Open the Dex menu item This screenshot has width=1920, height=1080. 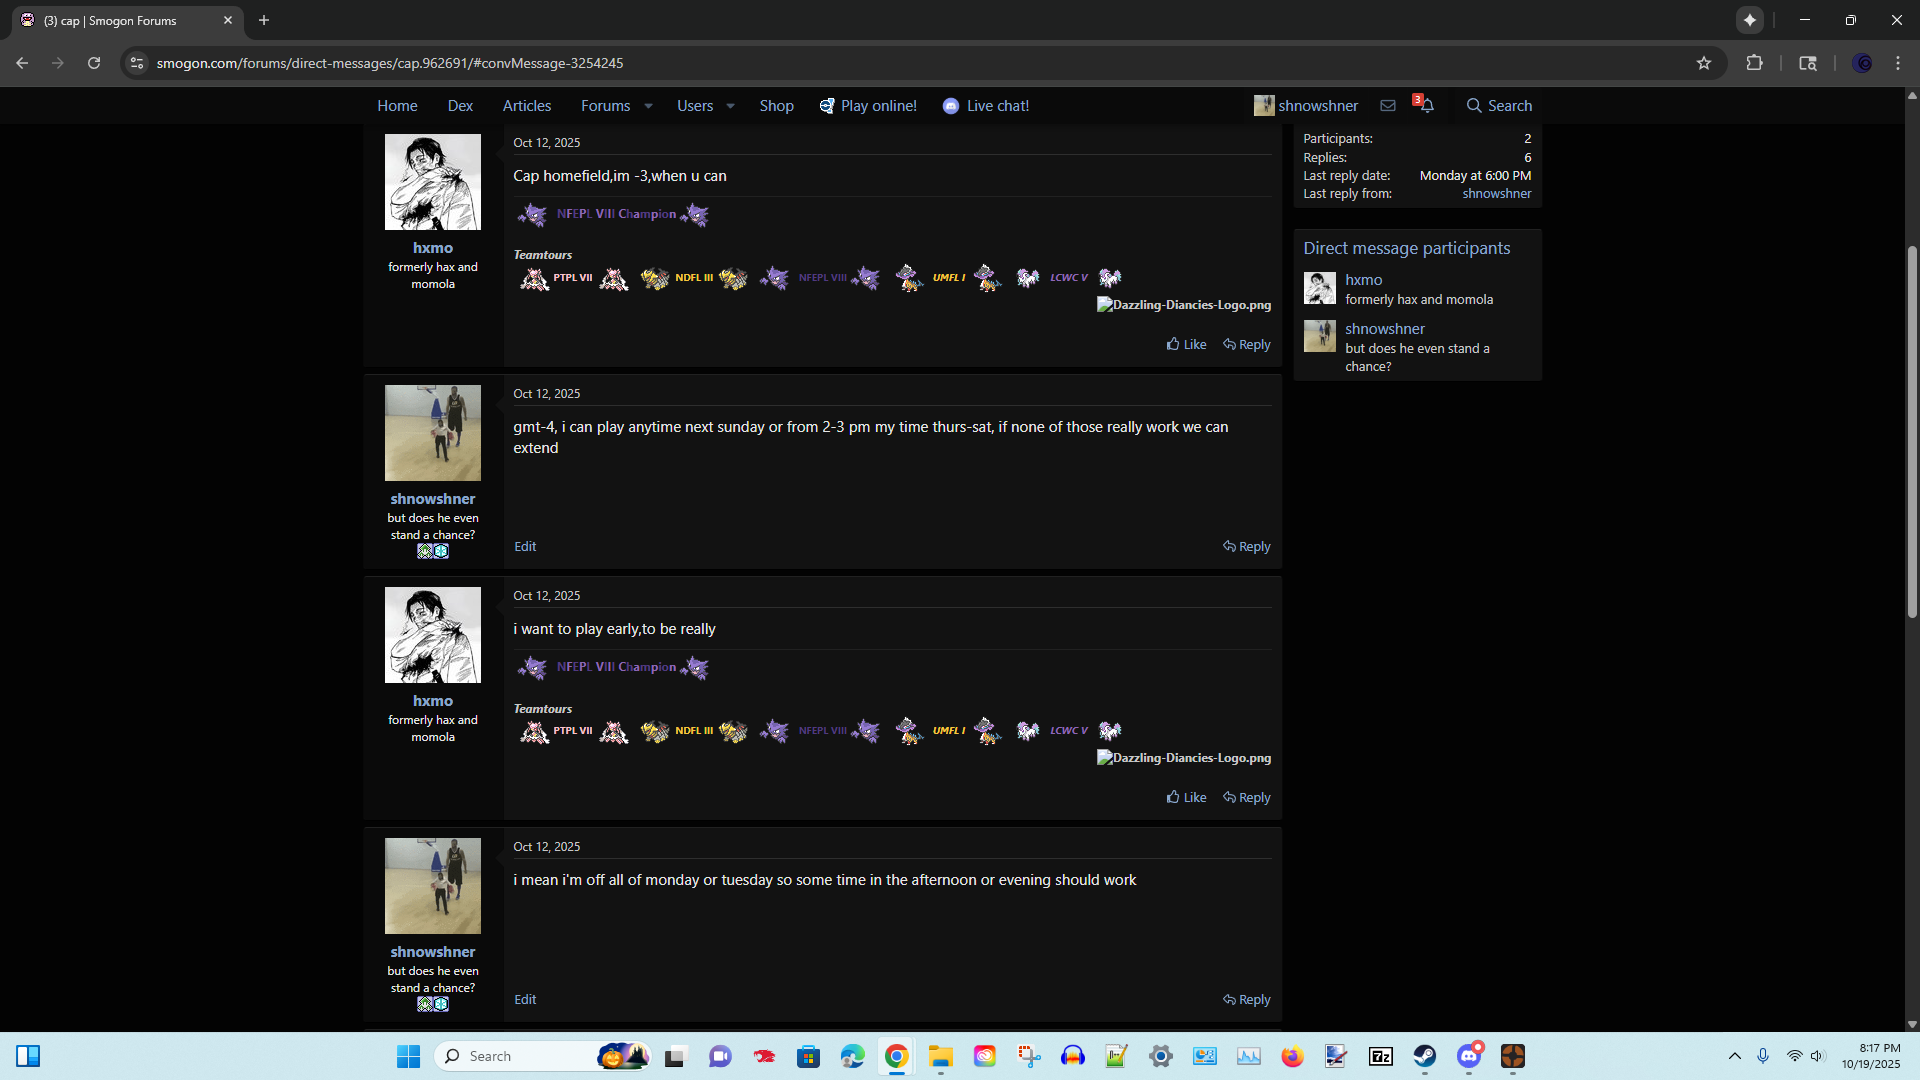tap(460, 106)
